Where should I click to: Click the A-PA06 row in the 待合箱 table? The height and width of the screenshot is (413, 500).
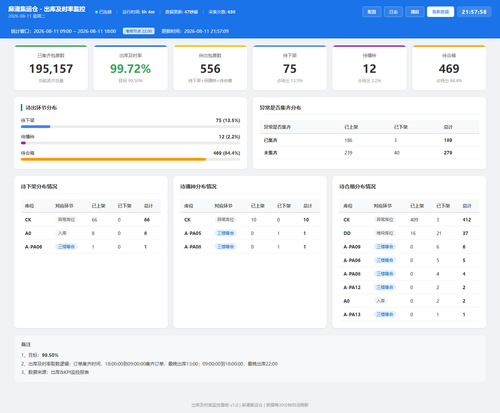click(409, 260)
